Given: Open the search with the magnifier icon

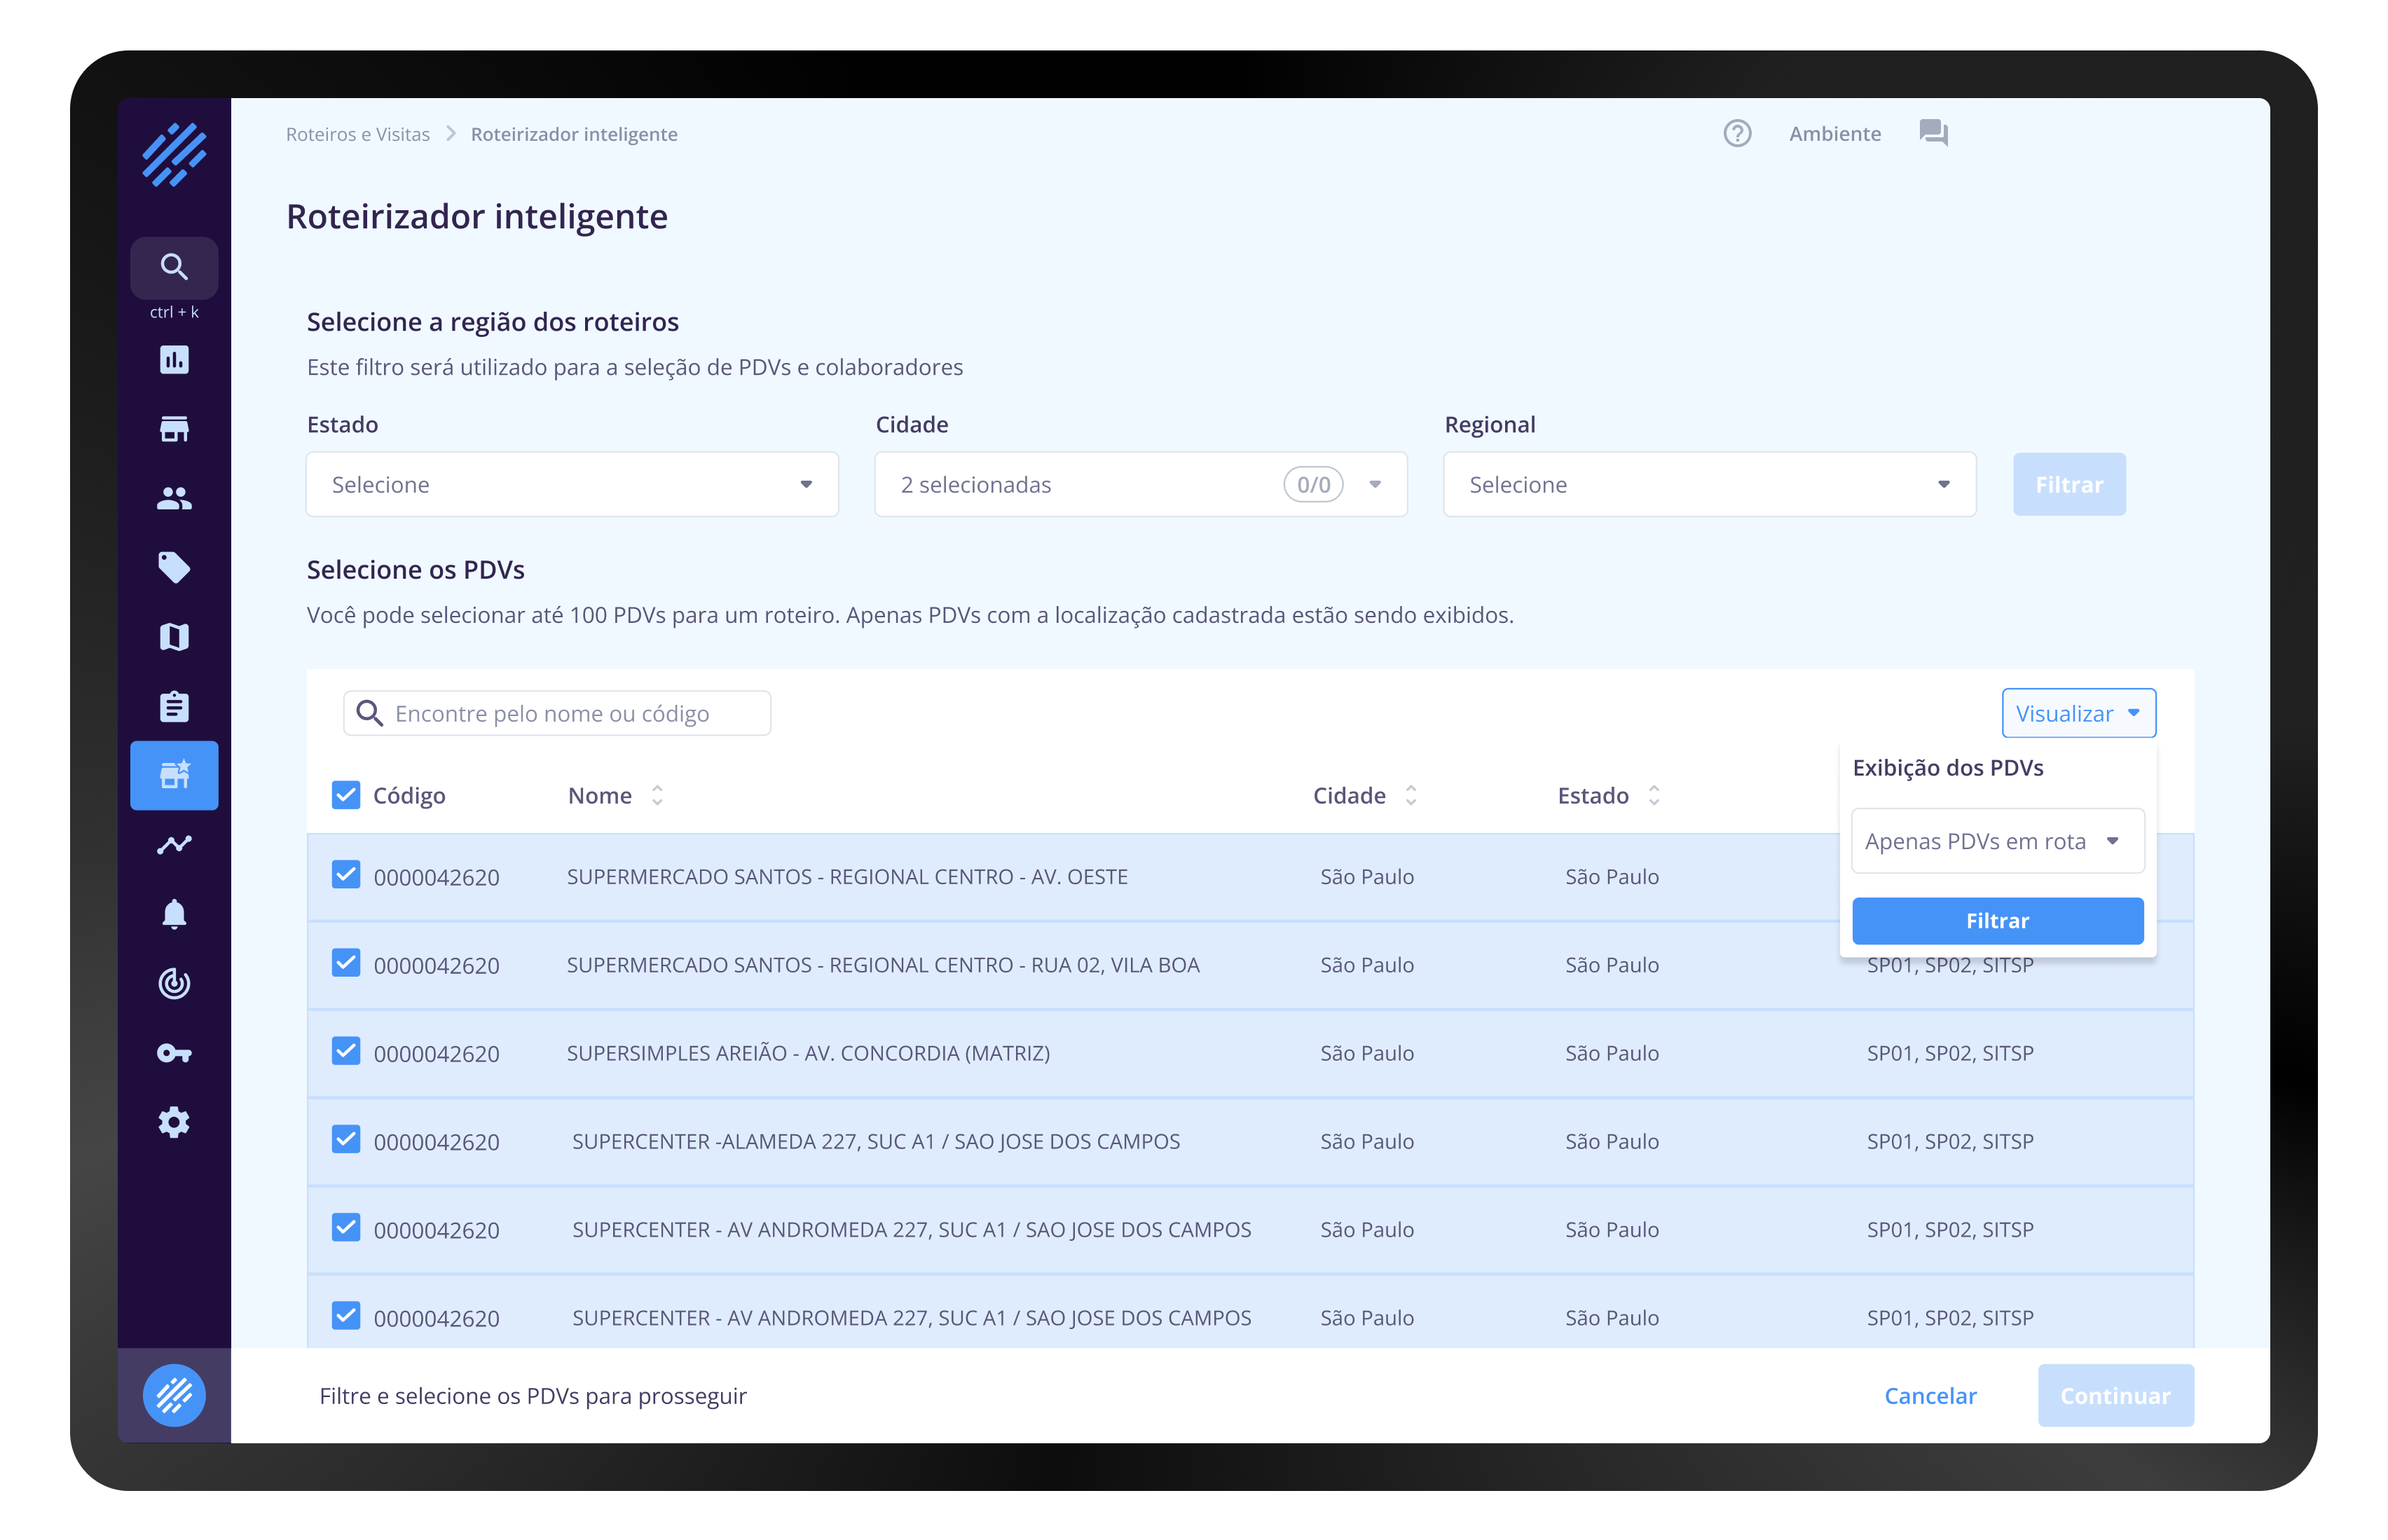Looking at the screenshot, I should pos(173,267).
